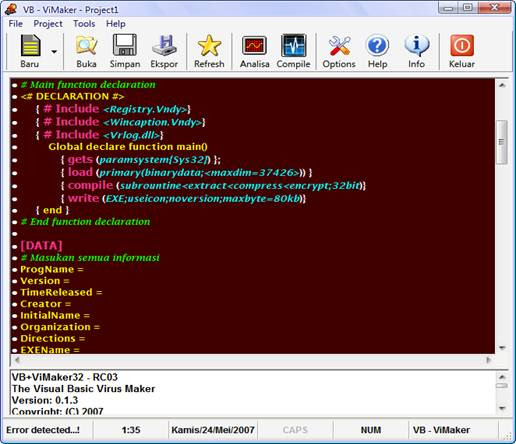This screenshot has height=444, width=516.
Task: Click the Help question mark icon
Action: click(377, 45)
